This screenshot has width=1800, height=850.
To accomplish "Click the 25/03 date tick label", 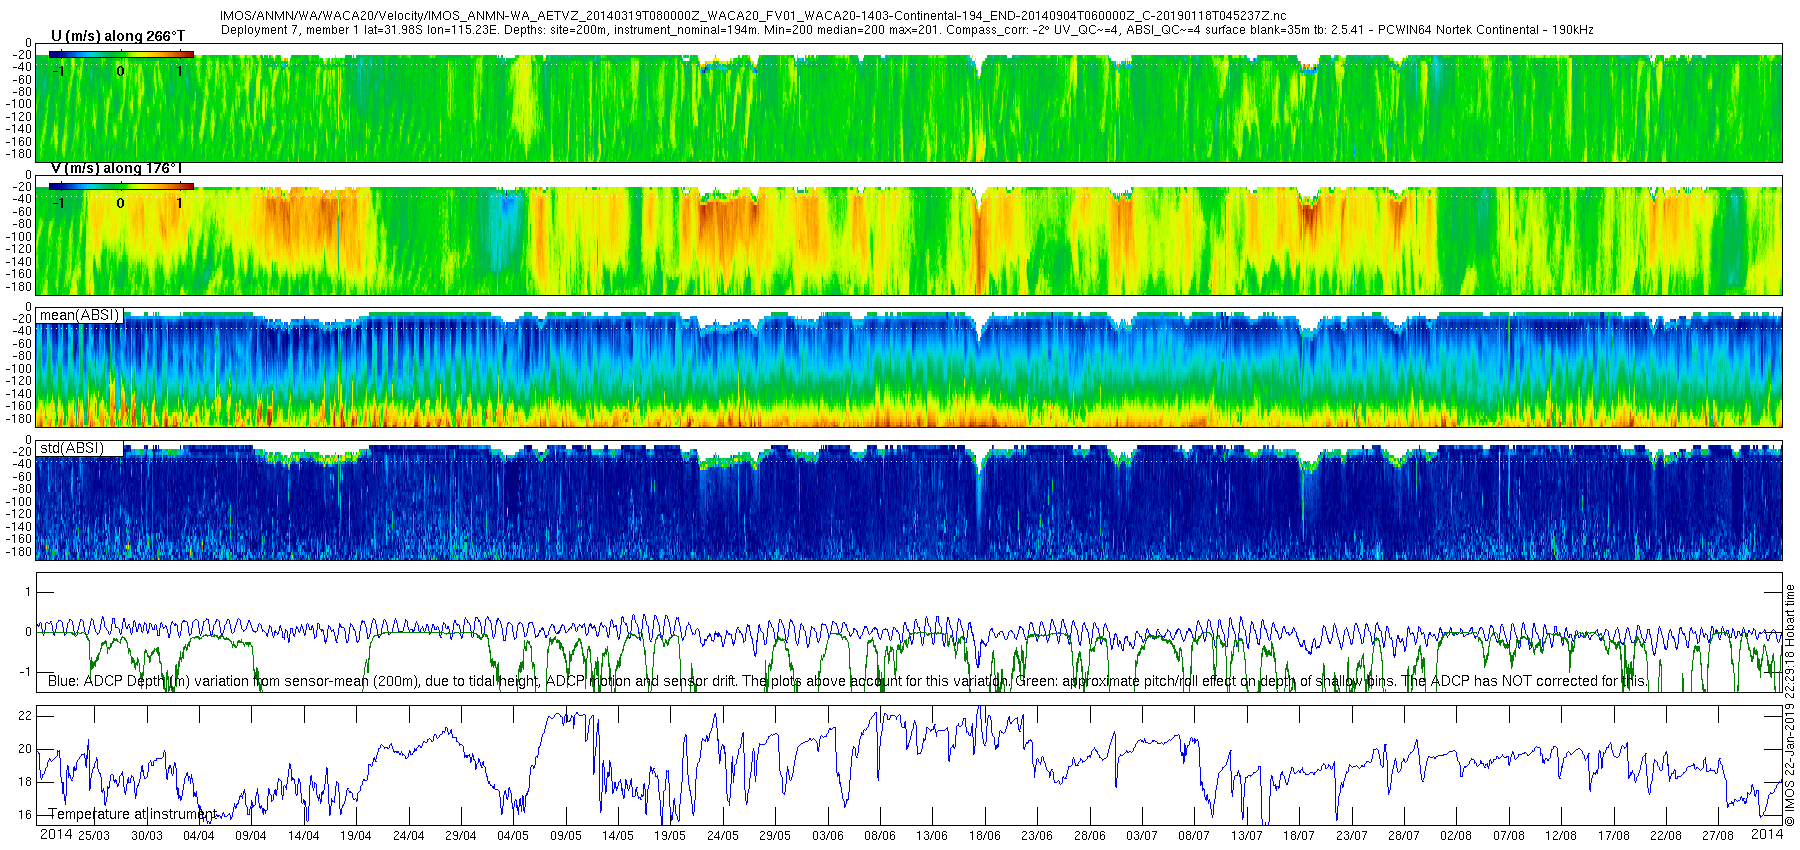I will pyautogui.click(x=94, y=836).
